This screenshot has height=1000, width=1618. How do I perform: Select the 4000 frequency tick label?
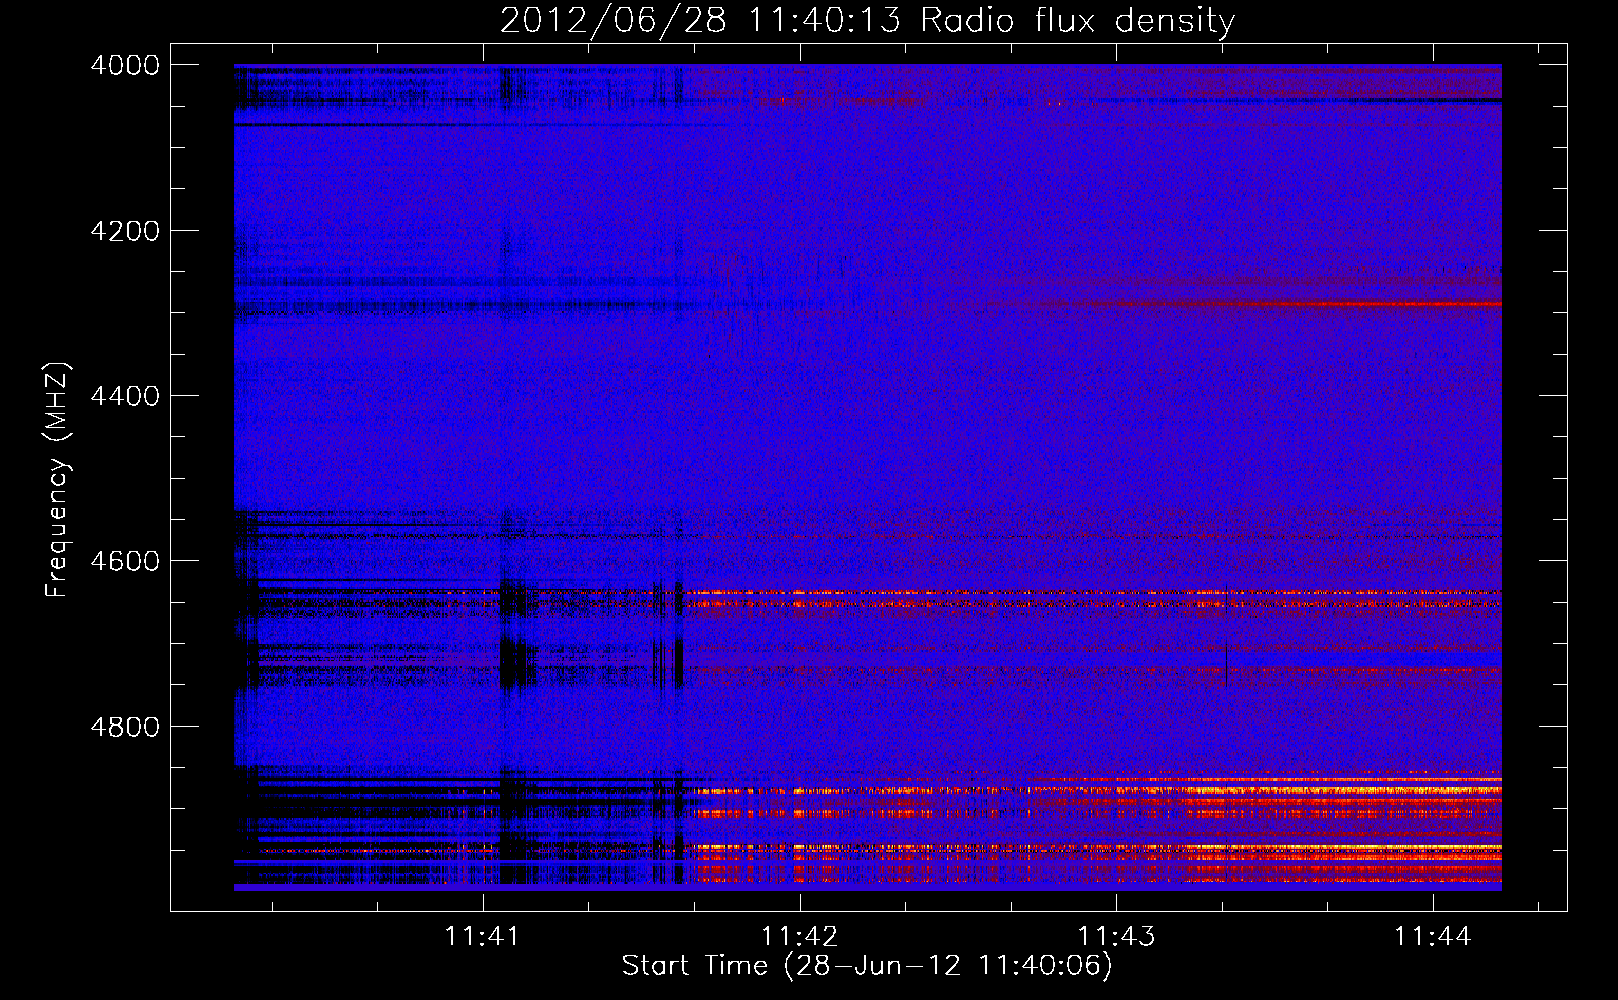(x=125, y=65)
